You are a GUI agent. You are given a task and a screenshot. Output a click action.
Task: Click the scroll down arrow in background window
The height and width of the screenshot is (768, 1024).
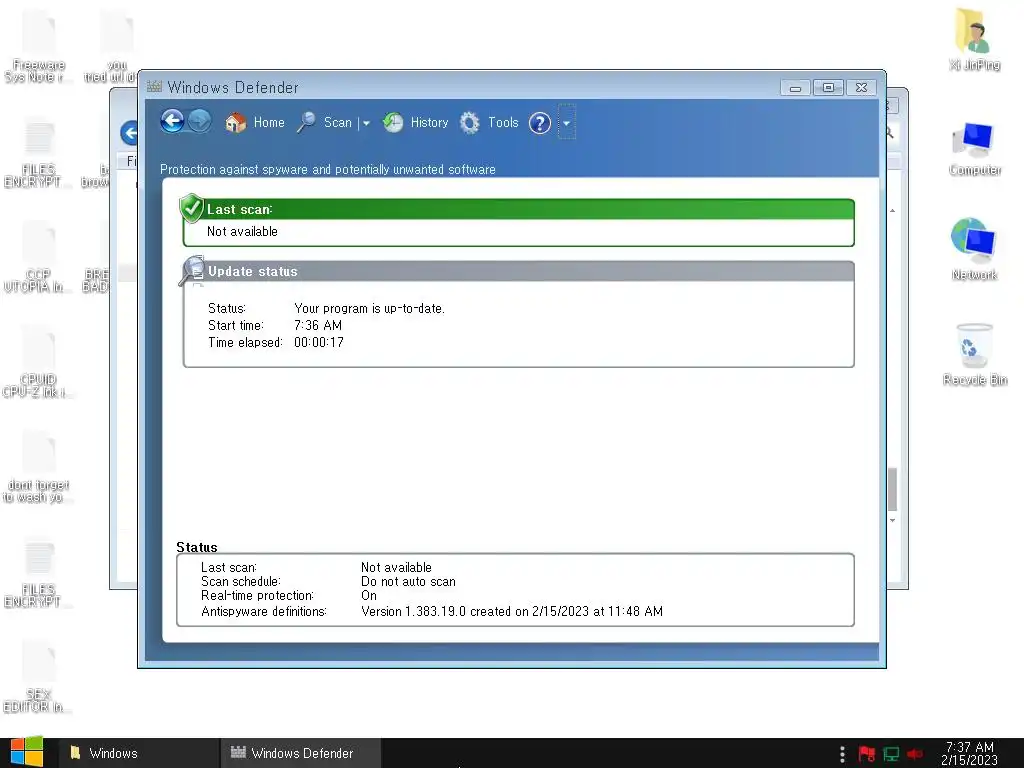[x=892, y=520]
